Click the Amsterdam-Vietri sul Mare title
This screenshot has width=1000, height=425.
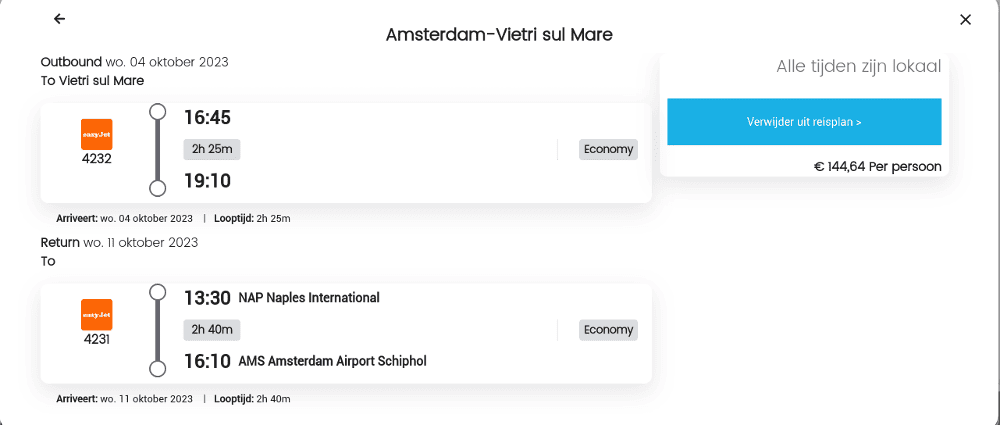[x=499, y=34]
